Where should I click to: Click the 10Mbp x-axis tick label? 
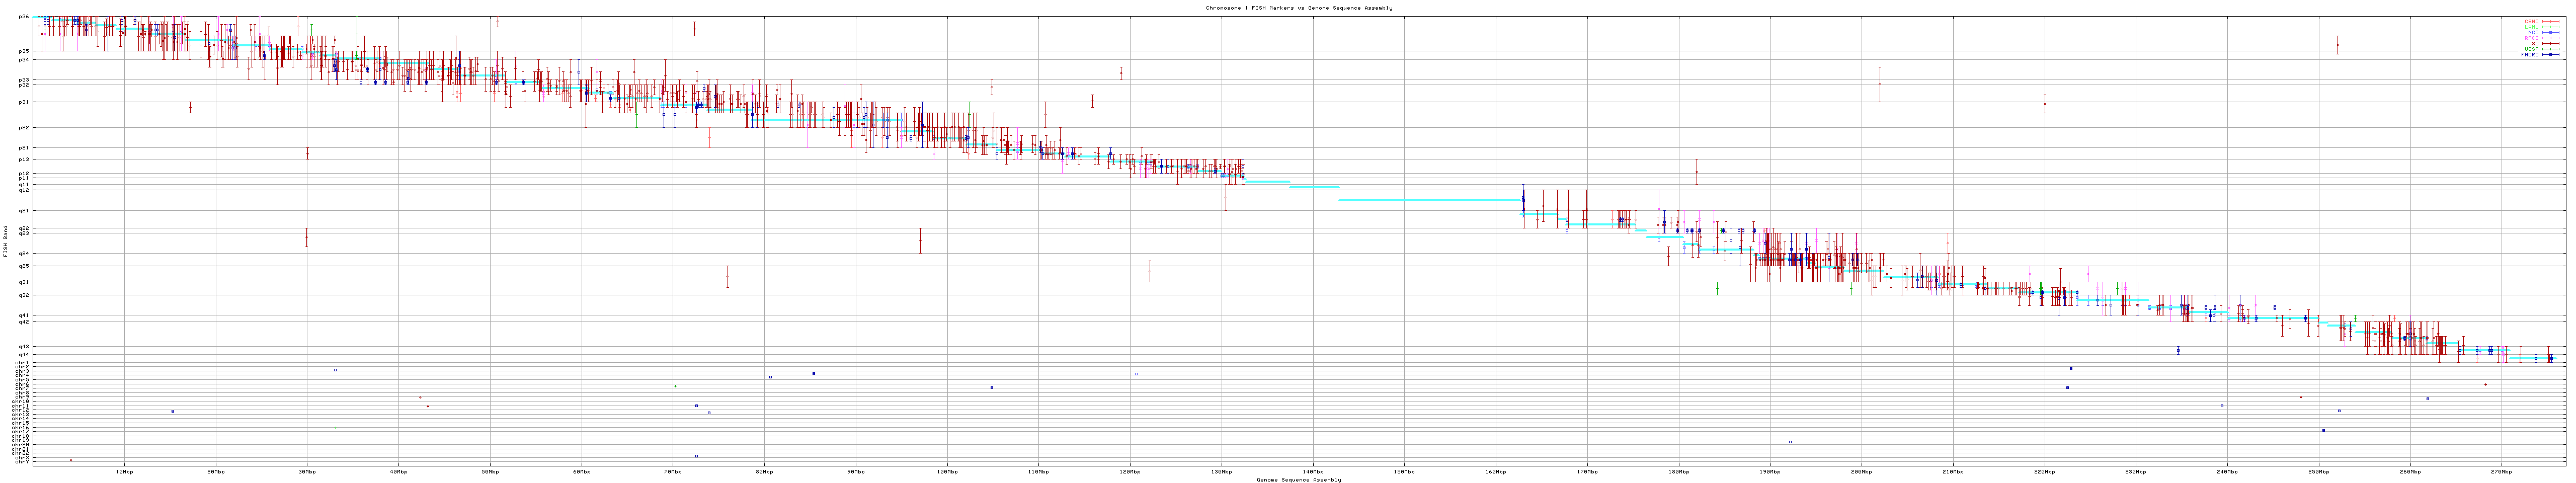[124, 471]
